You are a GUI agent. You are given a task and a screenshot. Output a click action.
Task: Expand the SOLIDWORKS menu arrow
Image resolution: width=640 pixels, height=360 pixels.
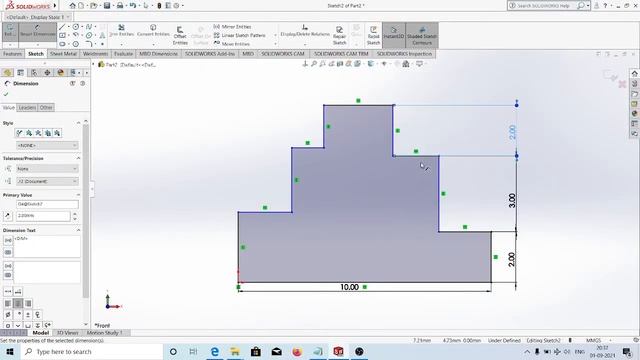[x=55, y=6]
